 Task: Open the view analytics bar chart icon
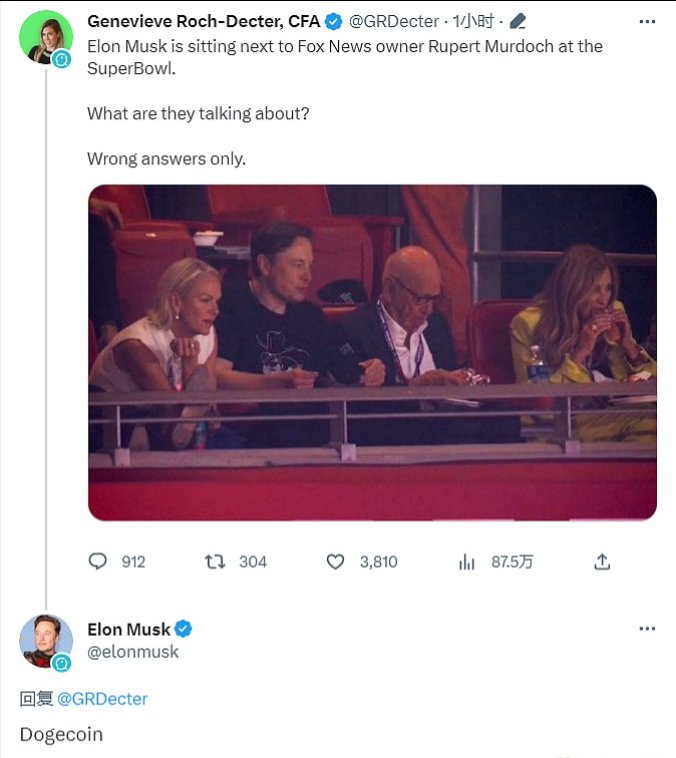point(467,562)
